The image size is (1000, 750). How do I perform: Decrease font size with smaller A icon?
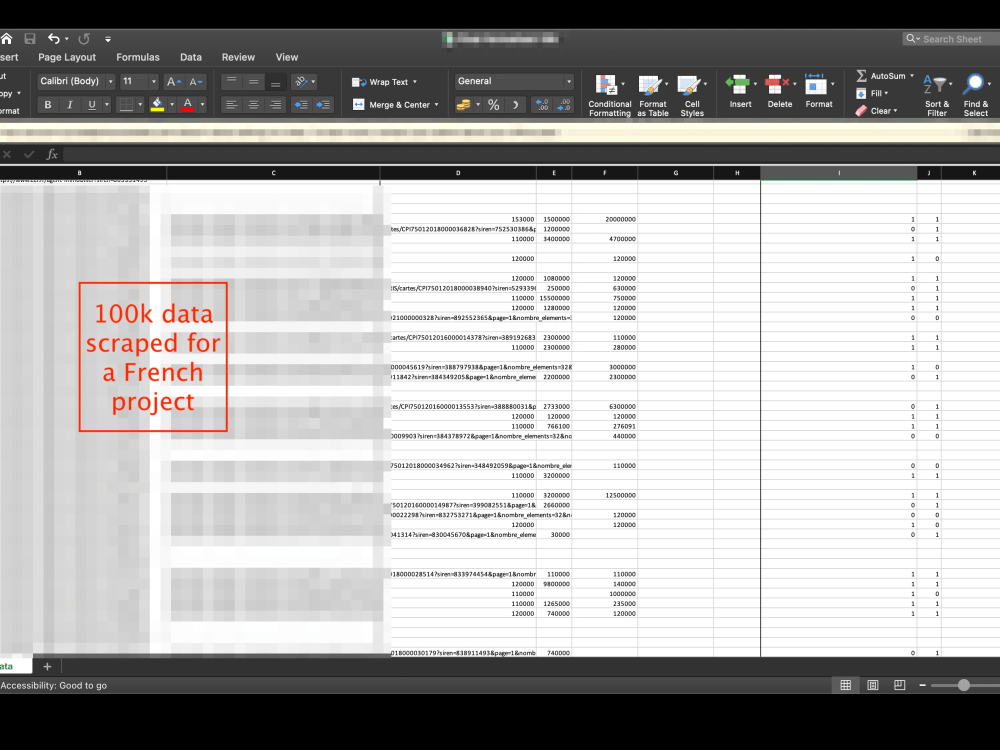pyautogui.click(x=196, y=82)
